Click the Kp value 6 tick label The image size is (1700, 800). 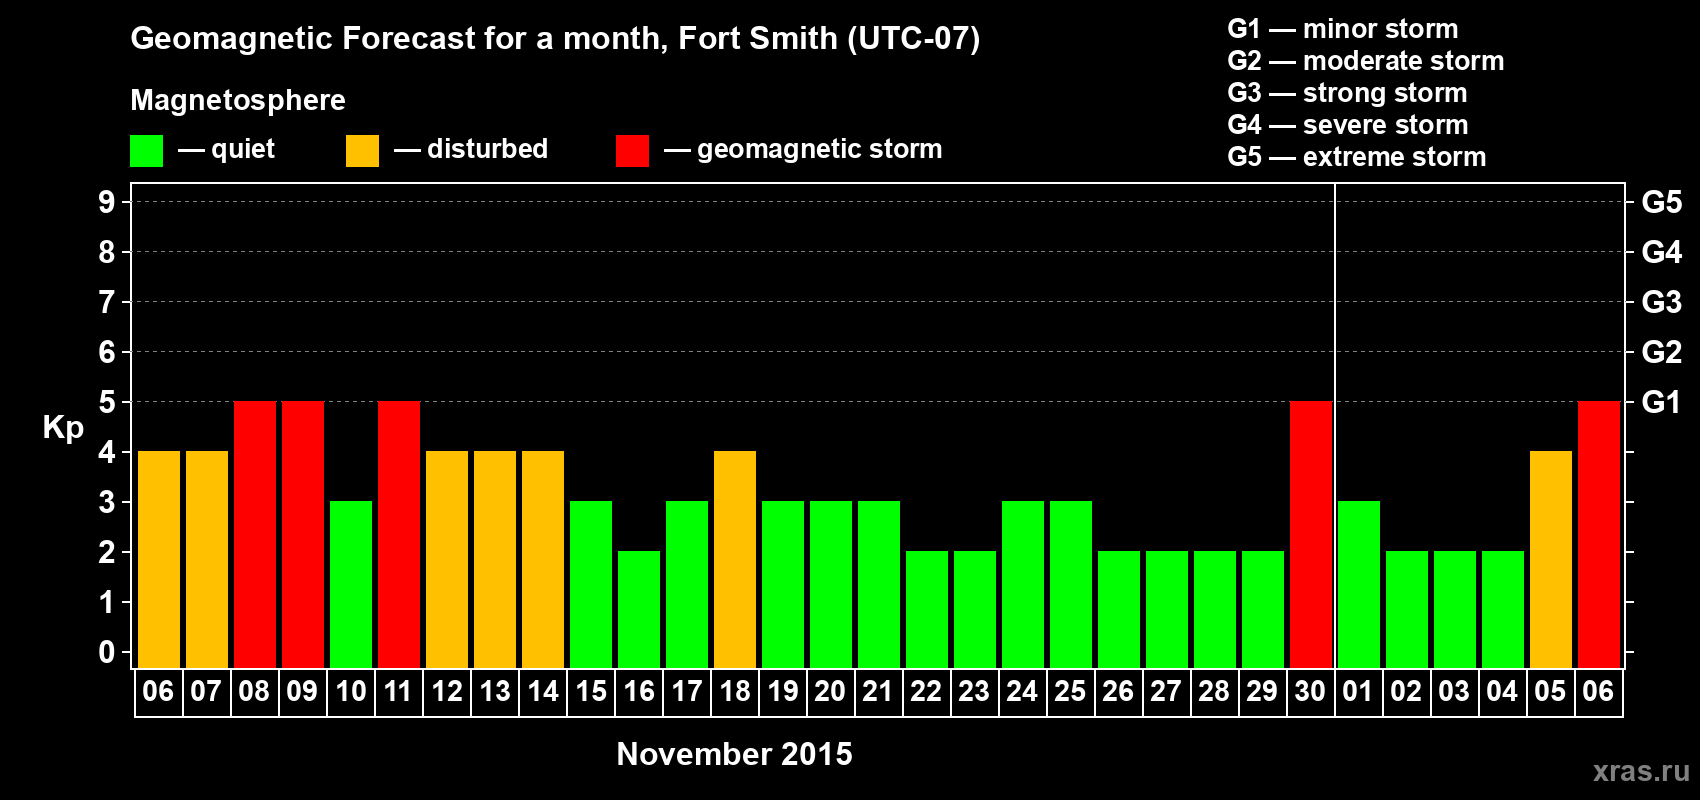pyautogui.click(x=107, y=352)
